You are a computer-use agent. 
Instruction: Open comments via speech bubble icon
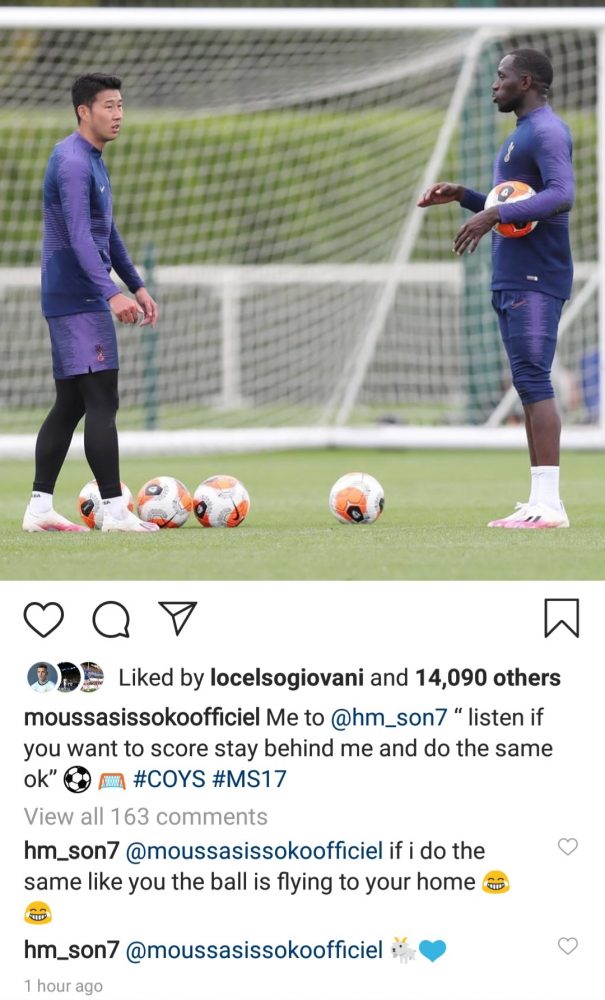pyautogui.click(x=111, y=619)
